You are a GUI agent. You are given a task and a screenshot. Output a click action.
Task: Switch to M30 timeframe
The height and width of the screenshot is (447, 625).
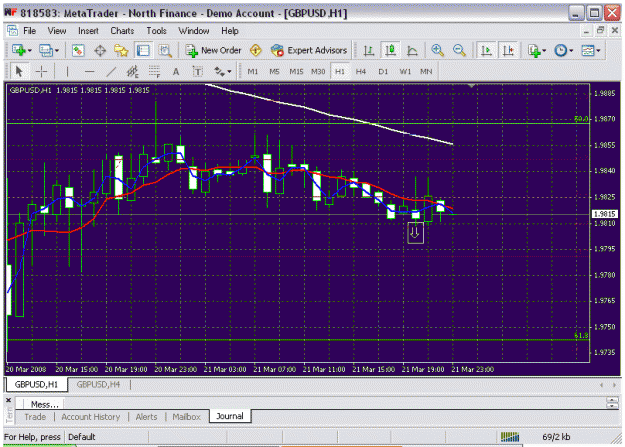(x=318, y=72)
